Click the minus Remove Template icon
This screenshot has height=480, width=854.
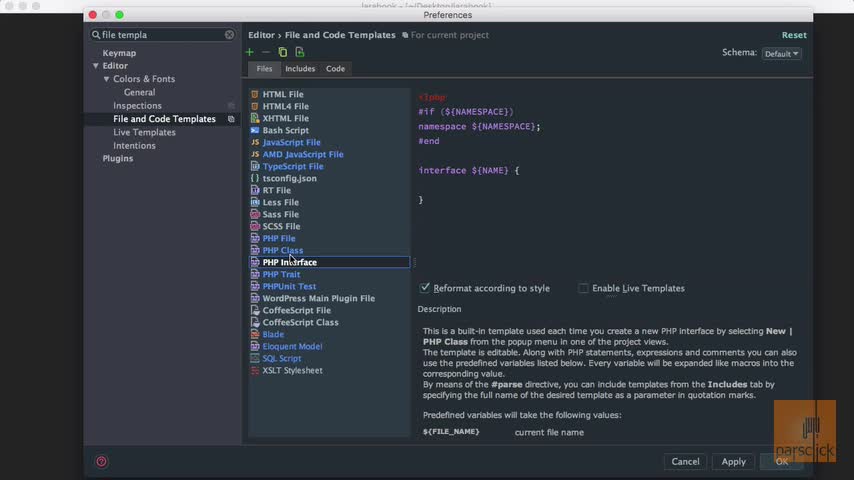266,52
